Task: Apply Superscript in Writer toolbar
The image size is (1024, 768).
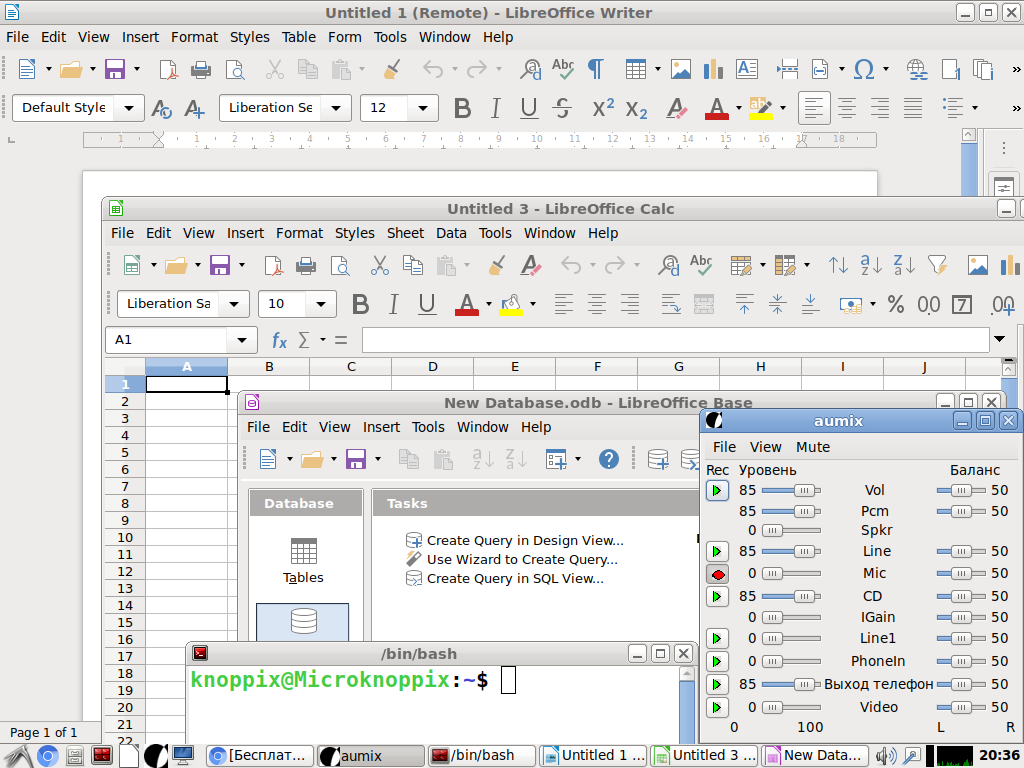Action: pyautogui.click(x=603, y=108)
